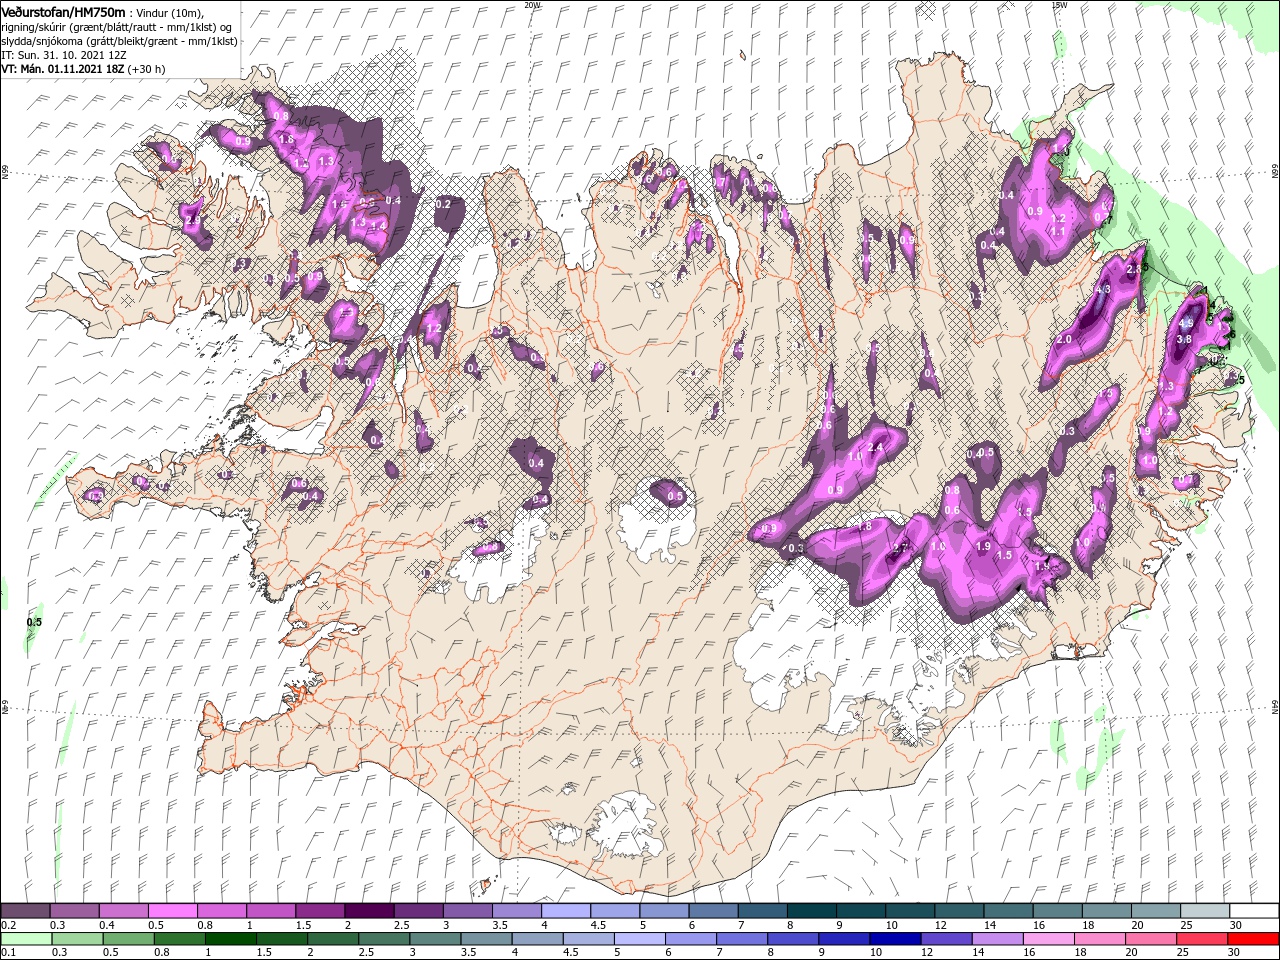Click the black '0.5' label over the western sea
This screenshot has height=960, width=1280.
(x=34, y=622)
